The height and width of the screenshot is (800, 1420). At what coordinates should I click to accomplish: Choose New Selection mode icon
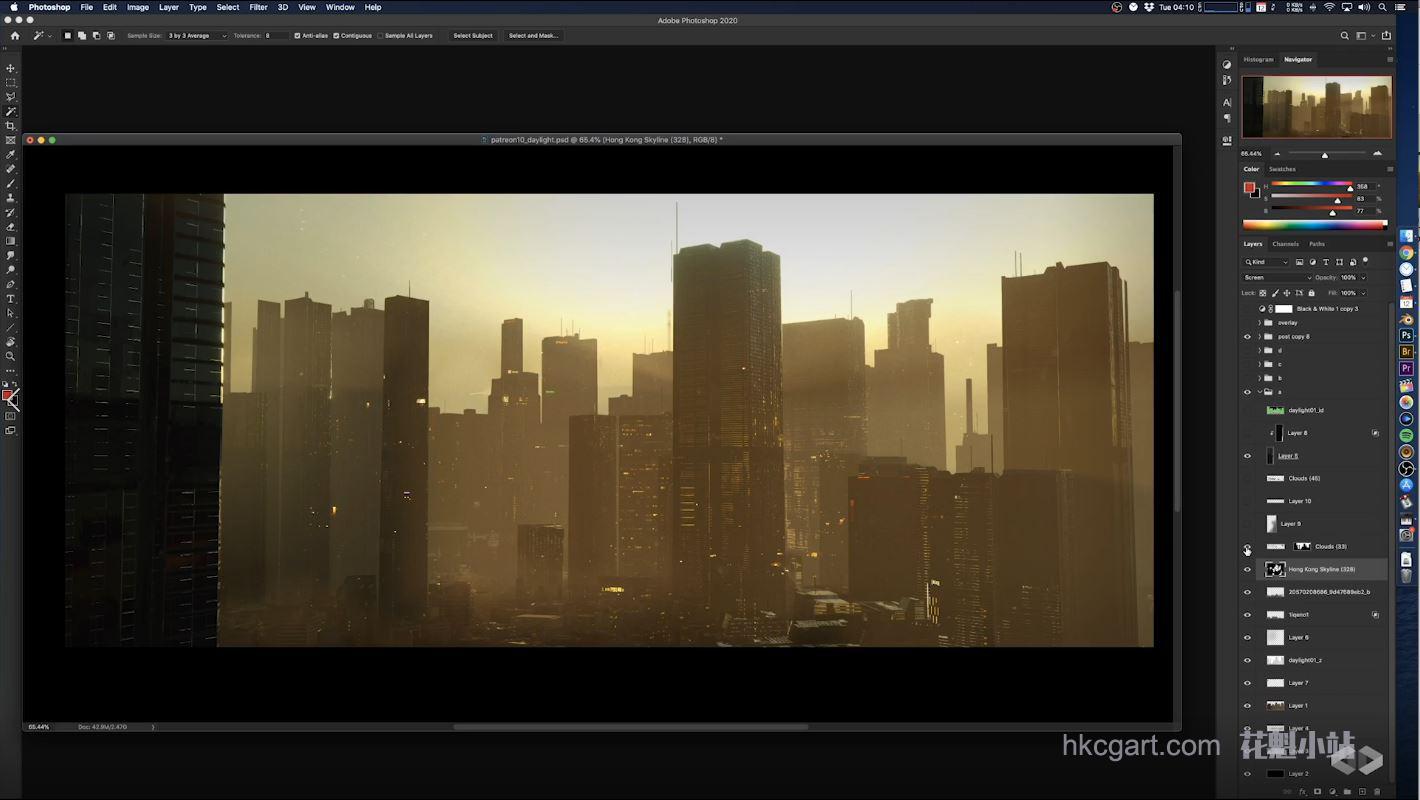67,35
